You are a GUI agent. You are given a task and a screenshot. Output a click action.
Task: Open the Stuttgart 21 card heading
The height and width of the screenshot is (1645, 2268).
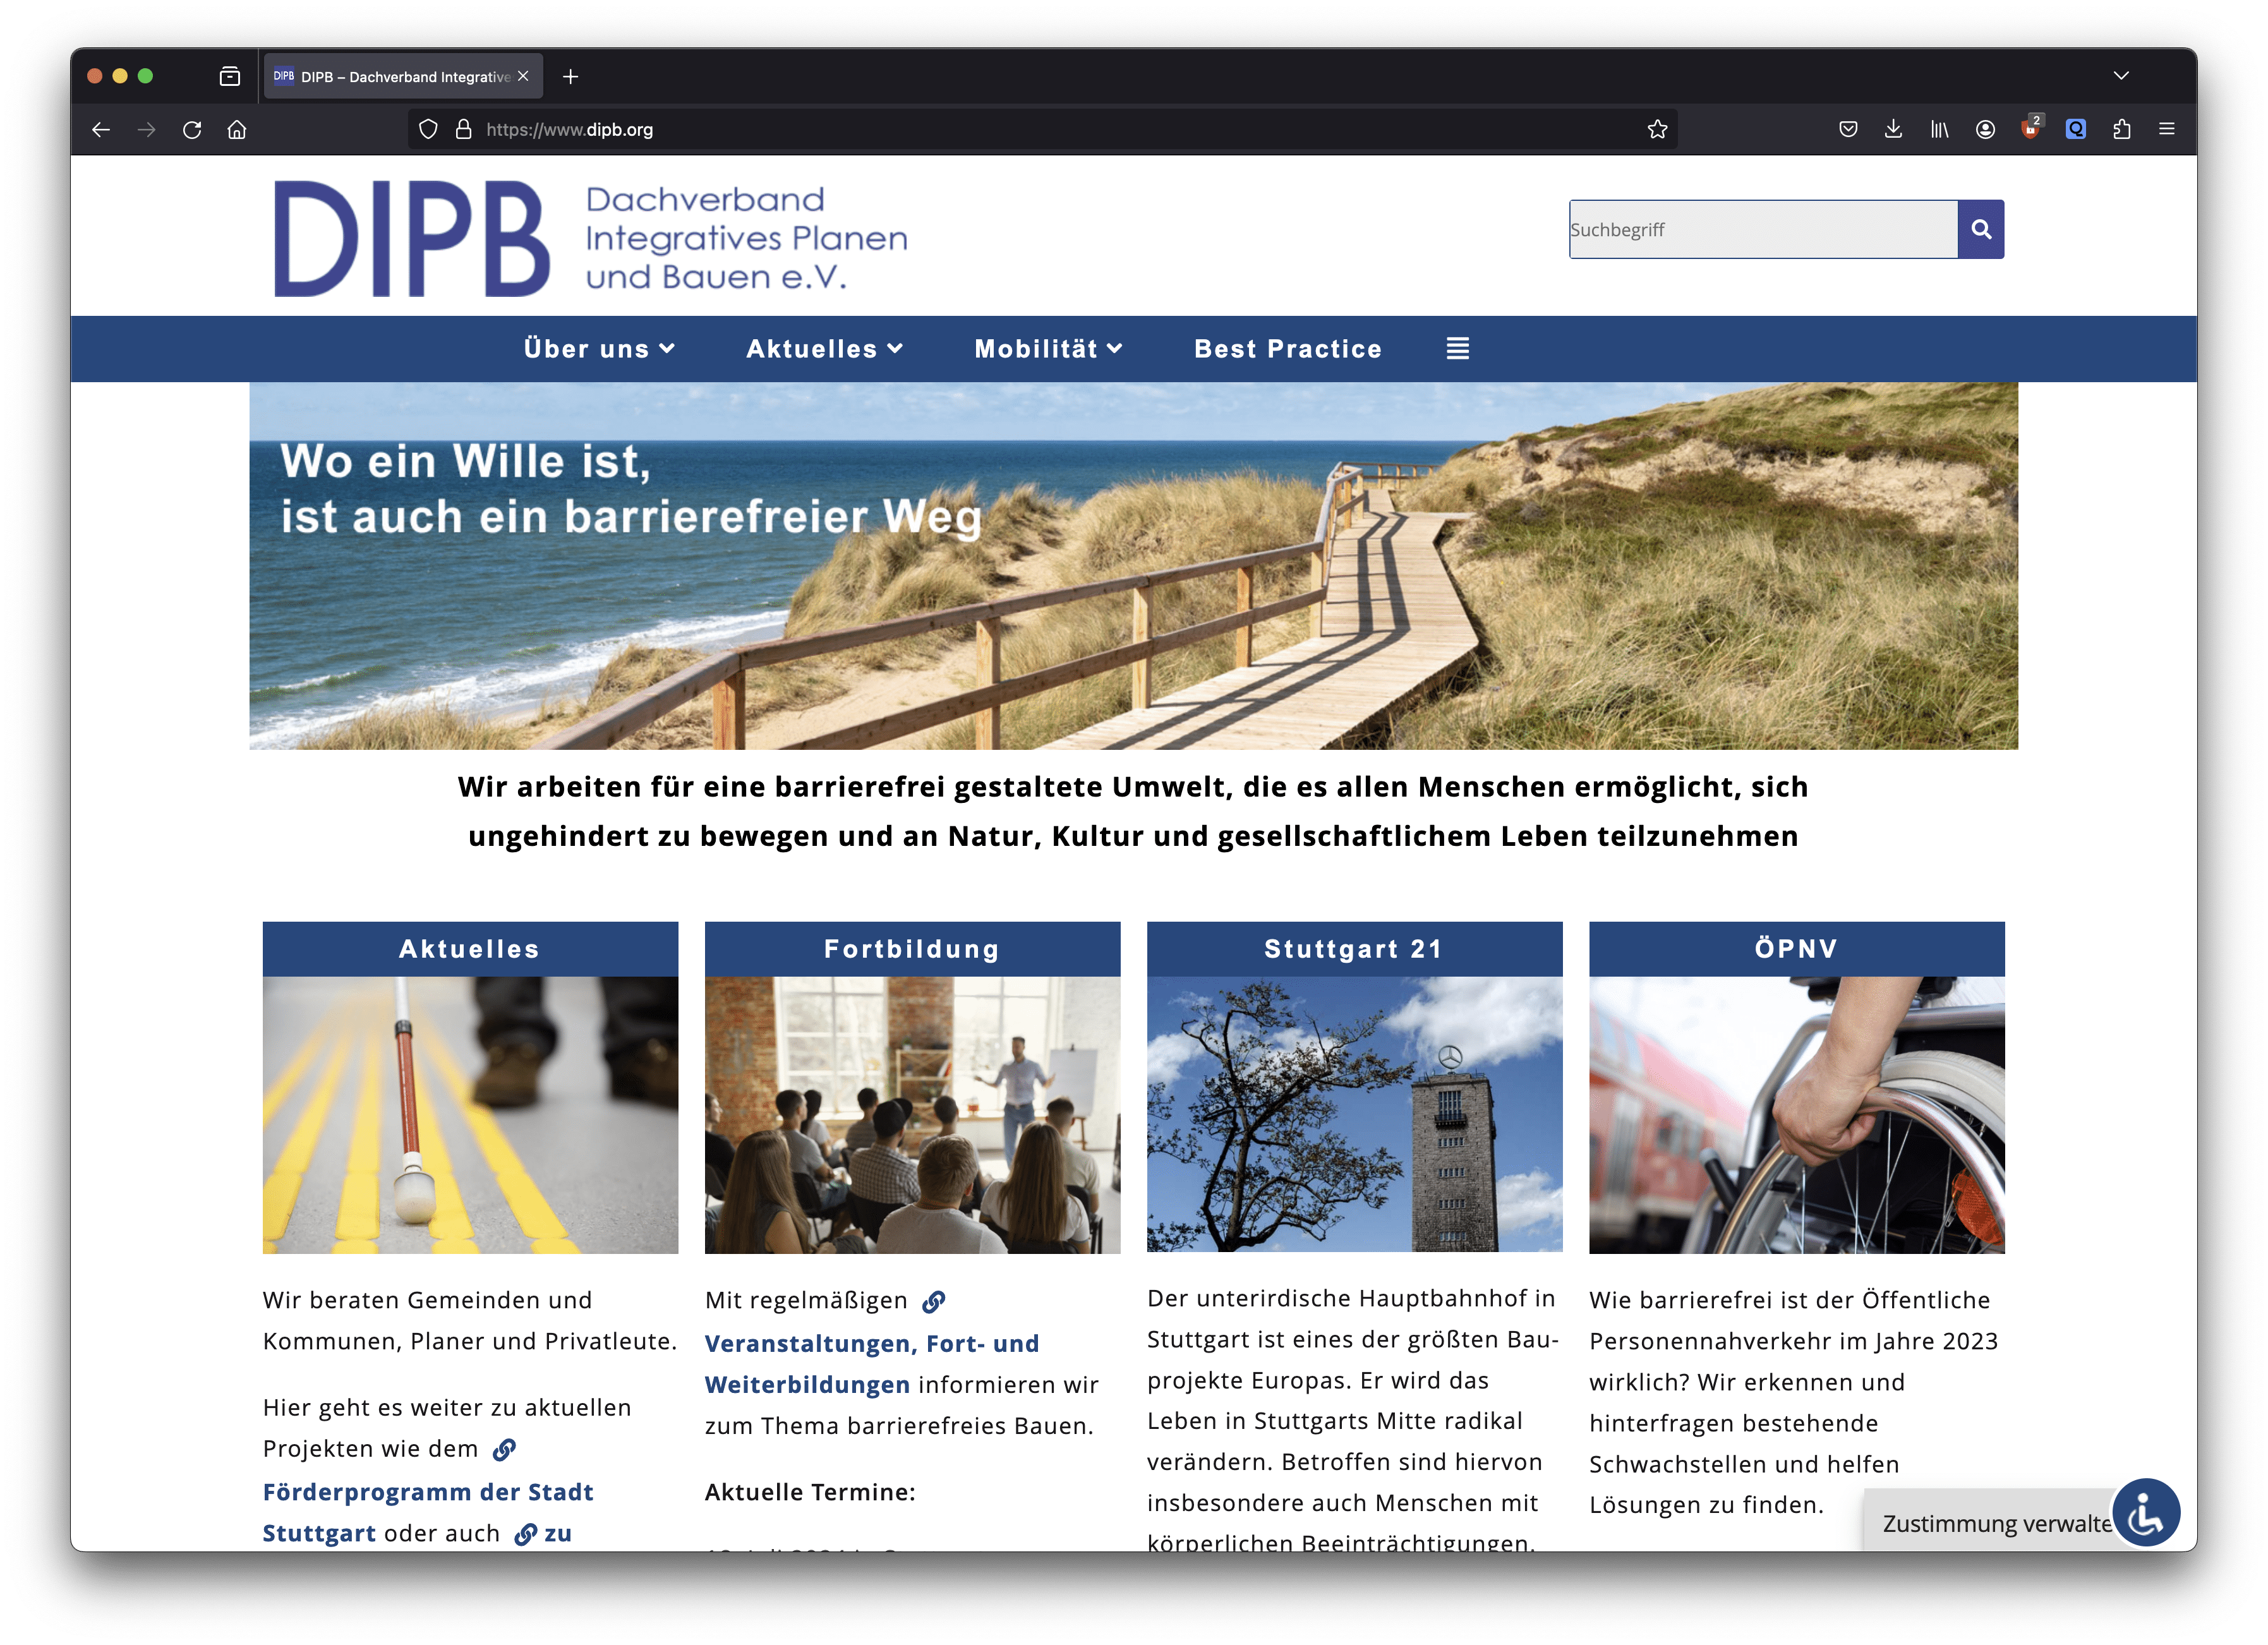(x=1354, y=948)
